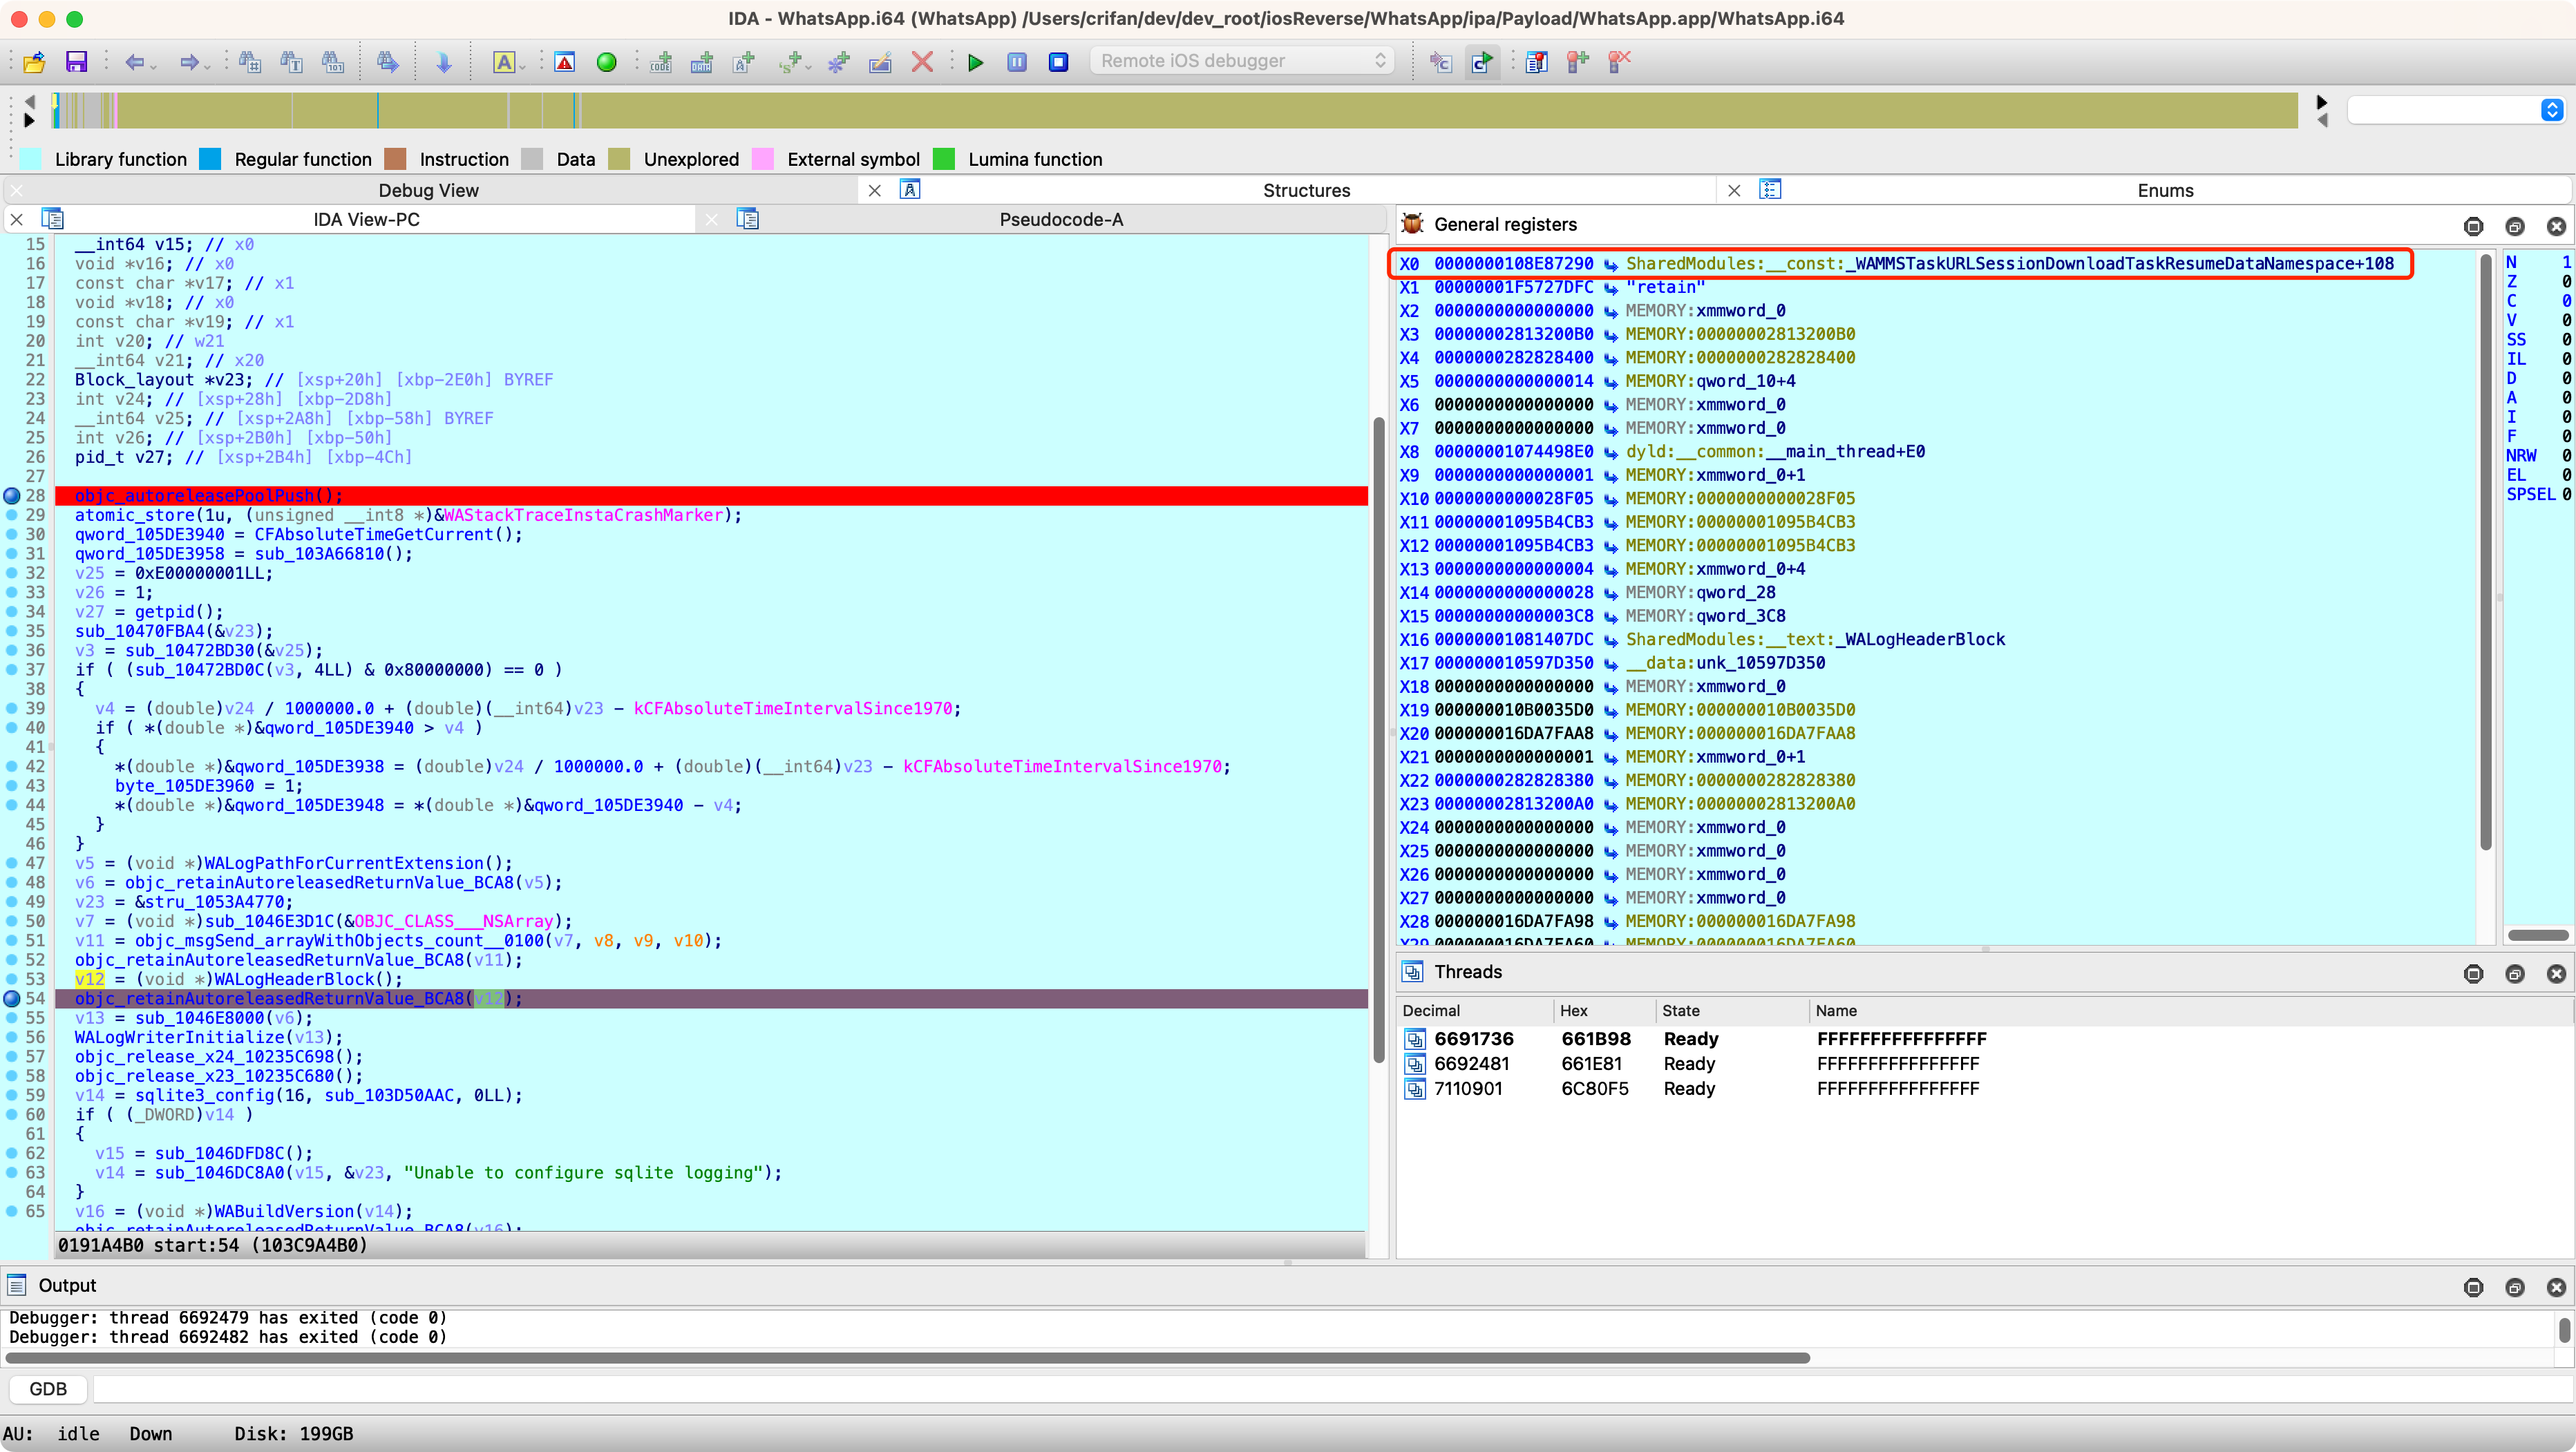Click the binoculars text search icon
The image size is (2576, 1452).
(292, 62)
